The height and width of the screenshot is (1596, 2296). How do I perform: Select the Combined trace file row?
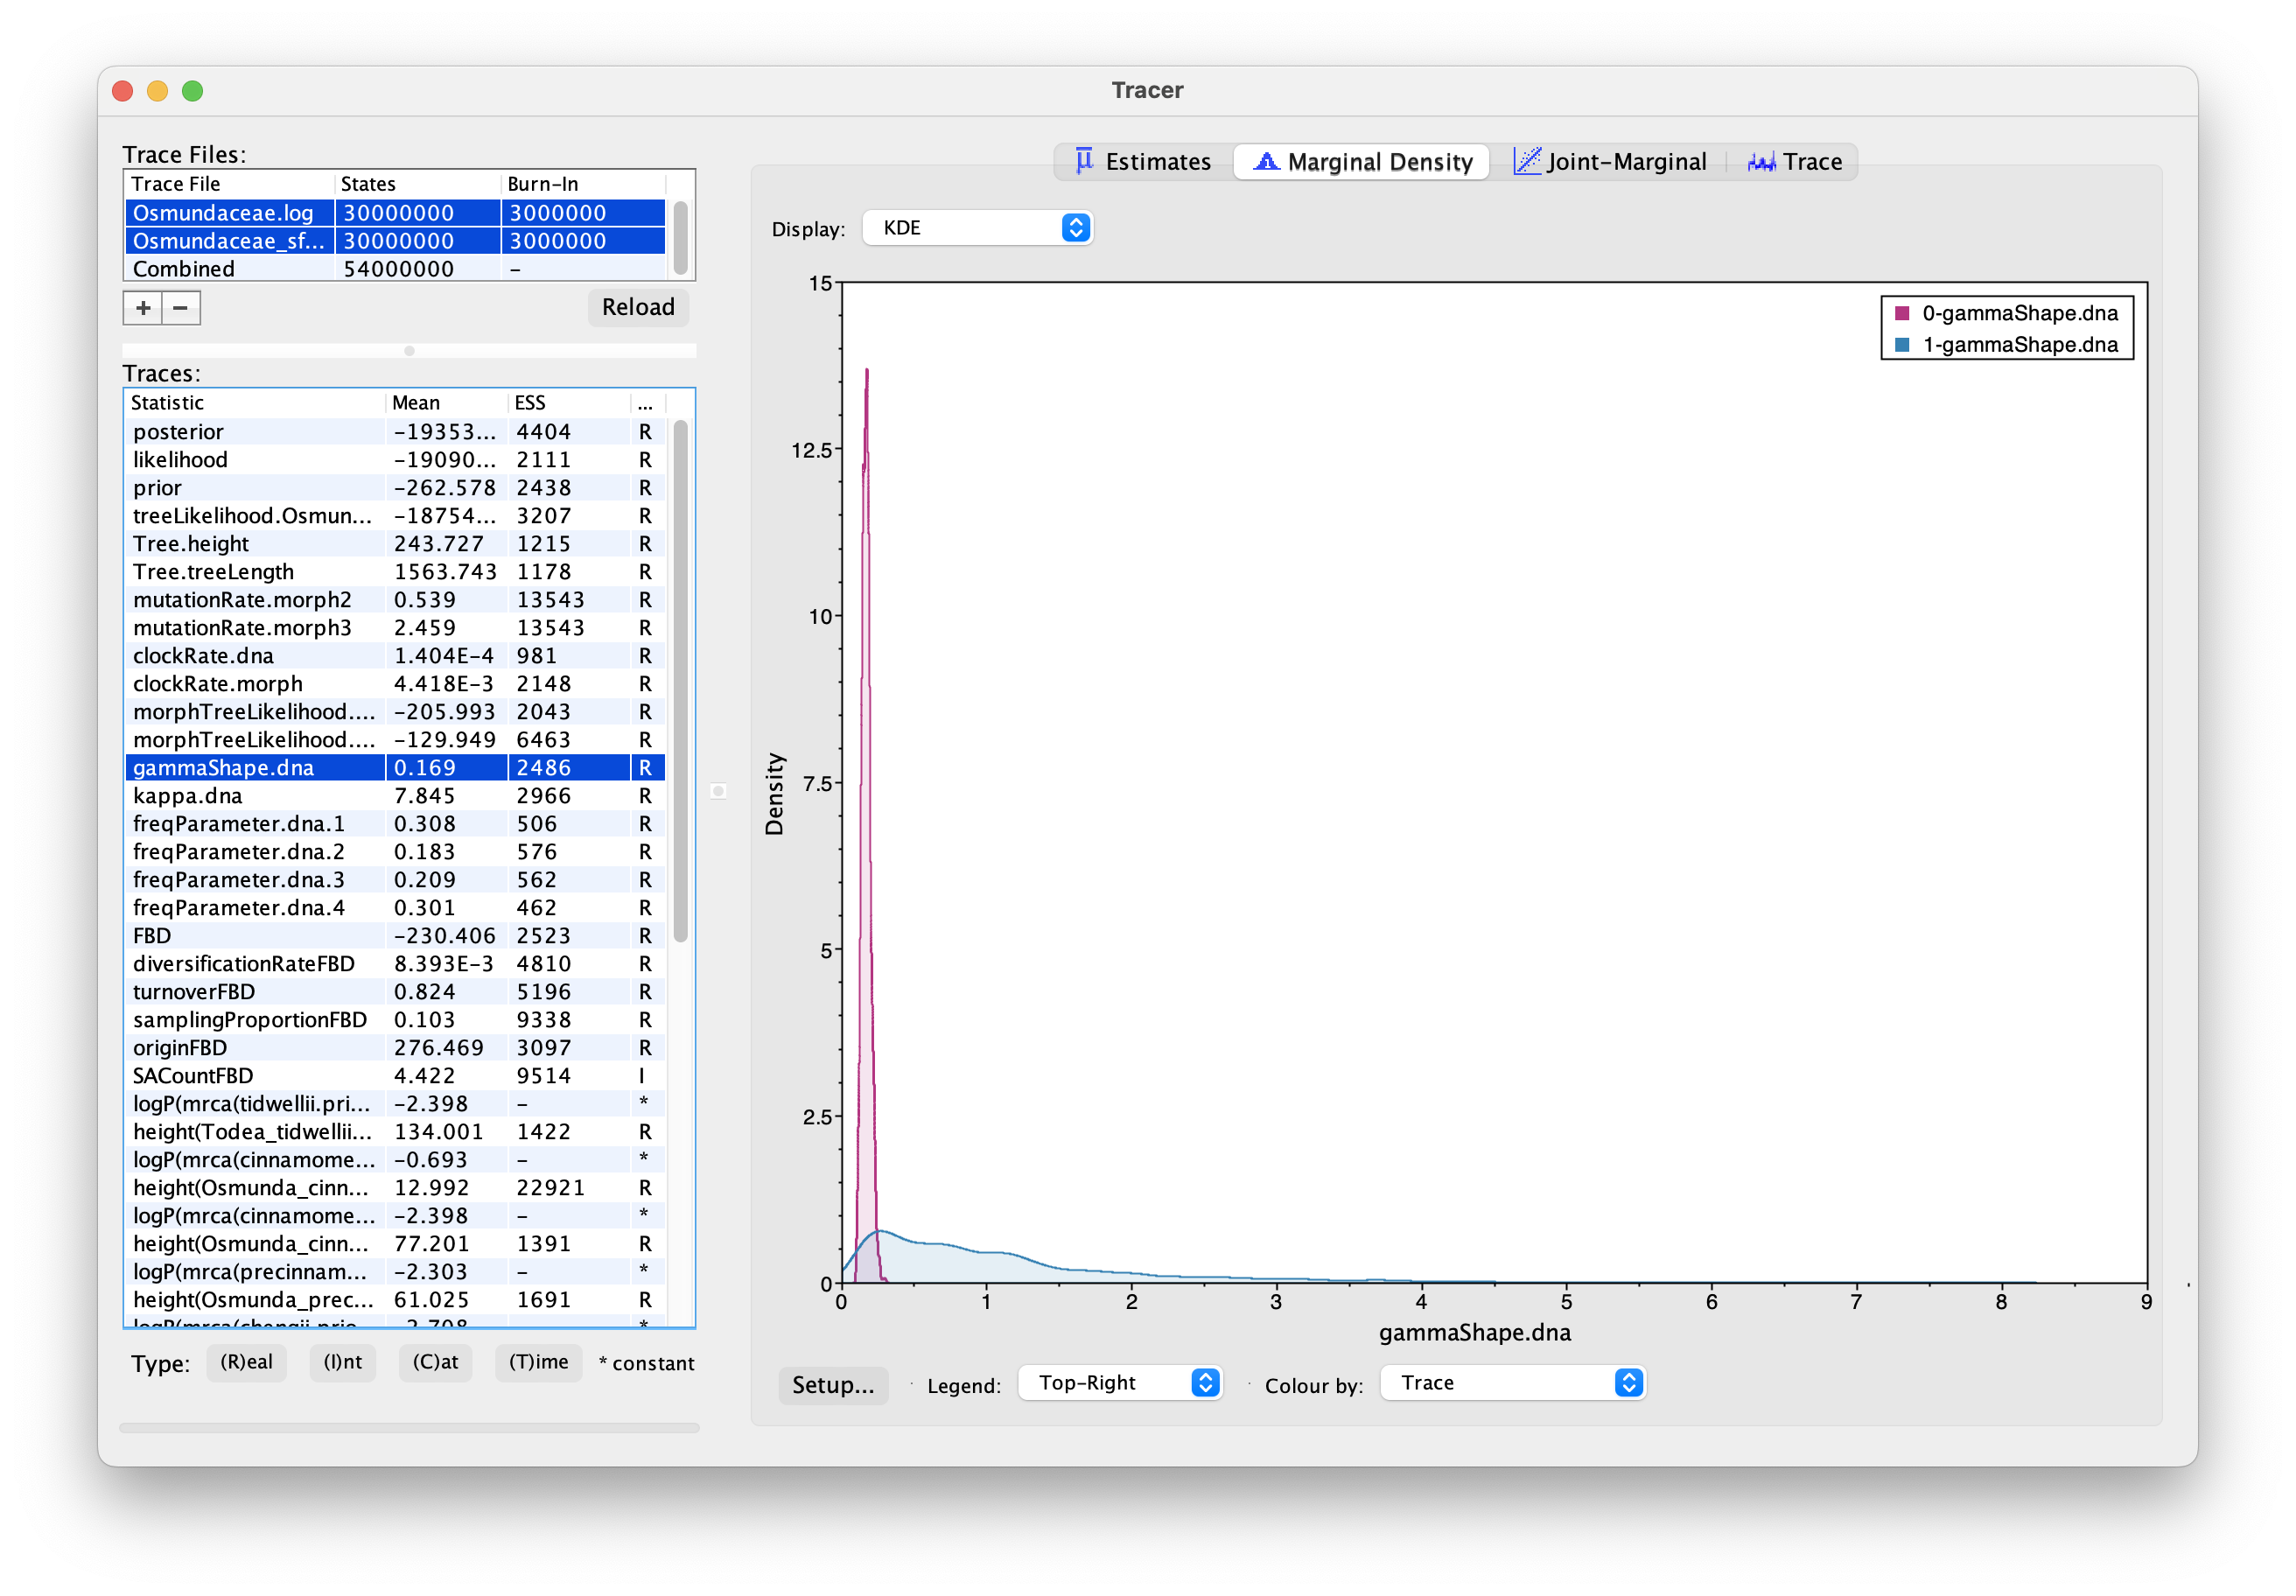395,269
